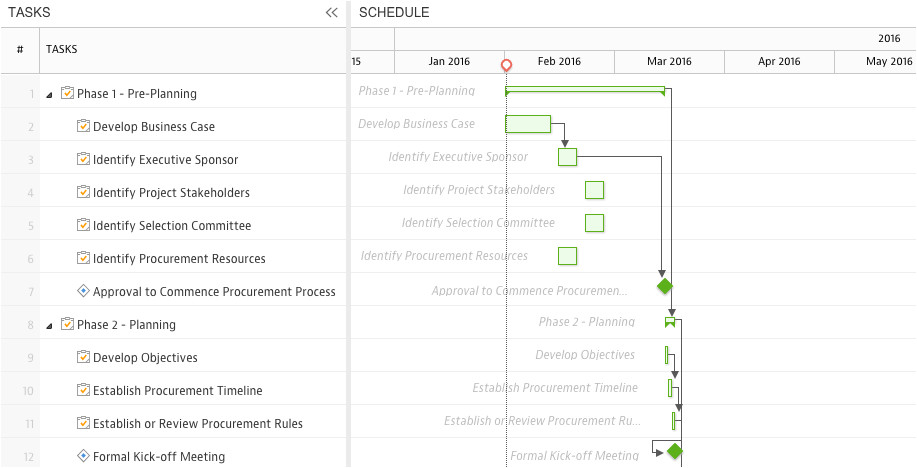Image resolution: width=917 pixels, height=468 pixels.
Task: Select Approval to Commence Procurement Process row
Action: click(x=214, y=292)
